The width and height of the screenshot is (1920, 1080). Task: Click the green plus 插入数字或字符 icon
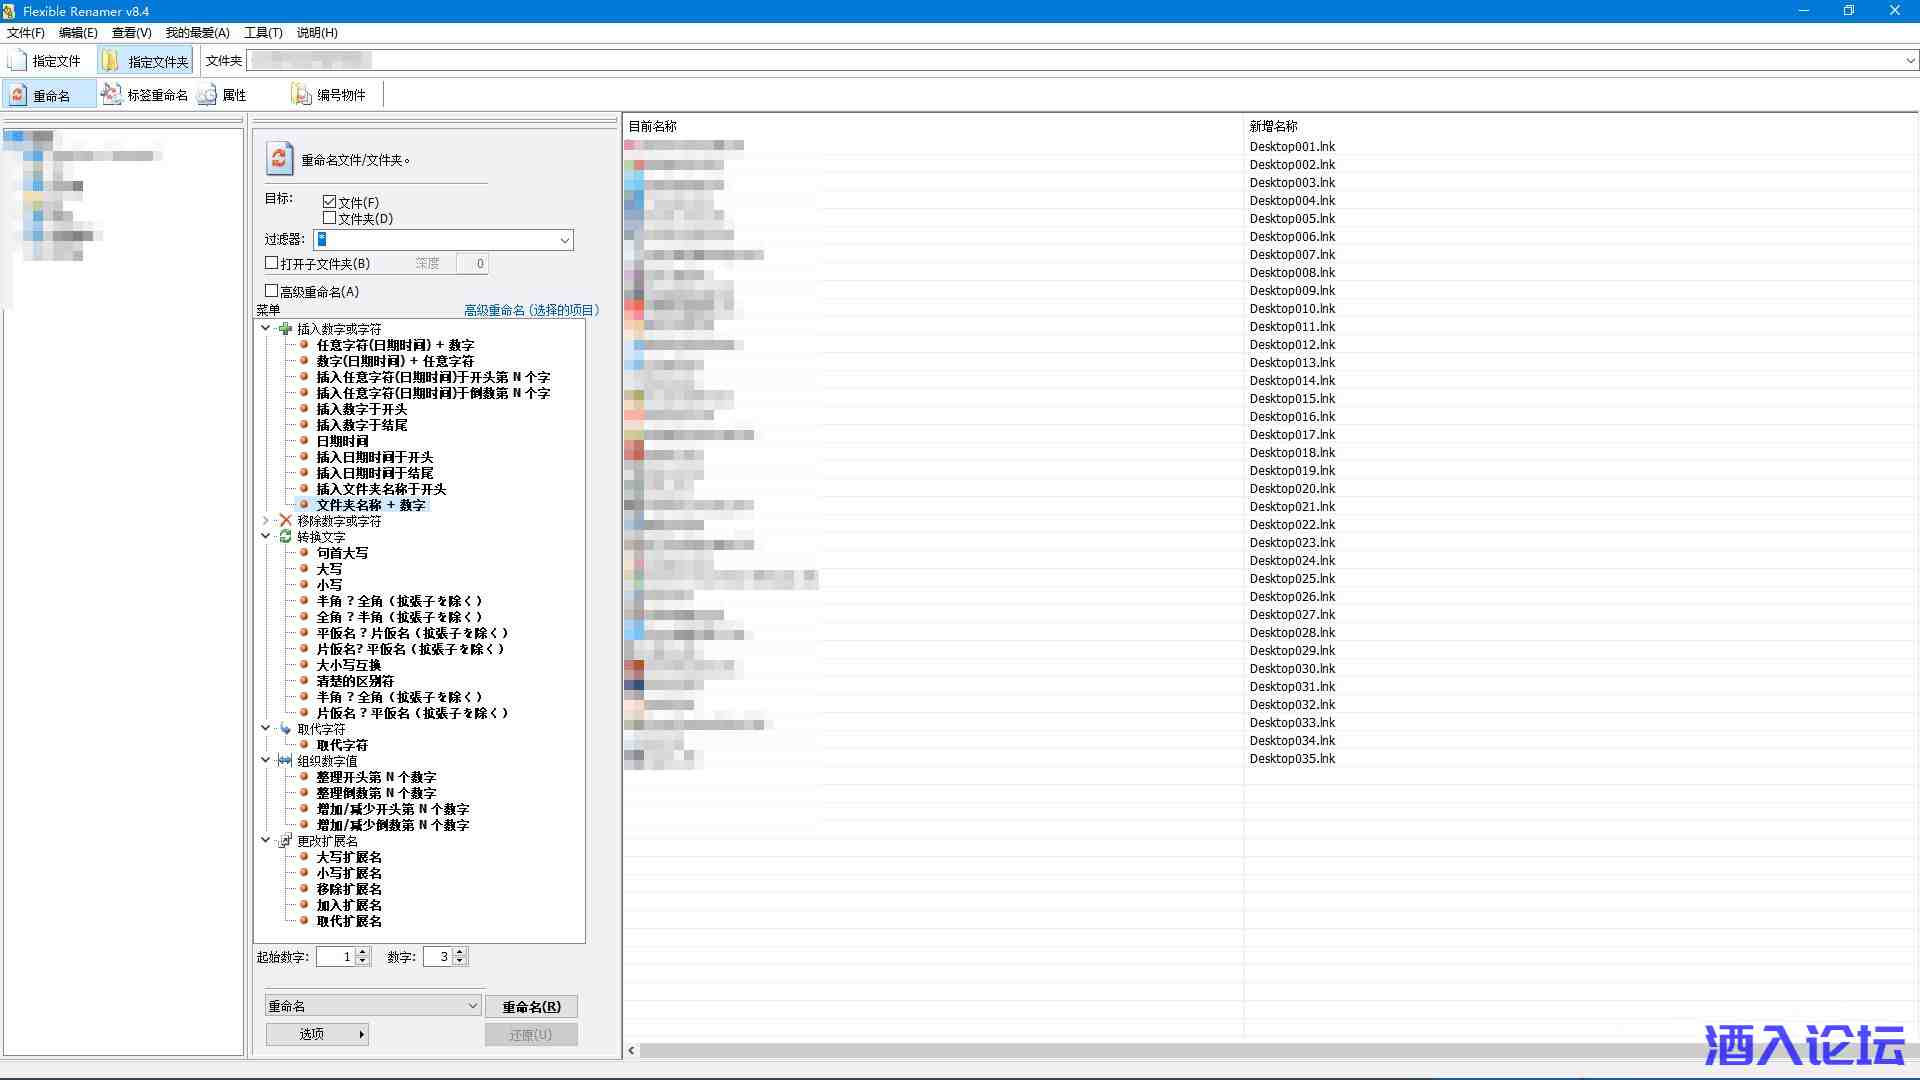pos(285,329)
